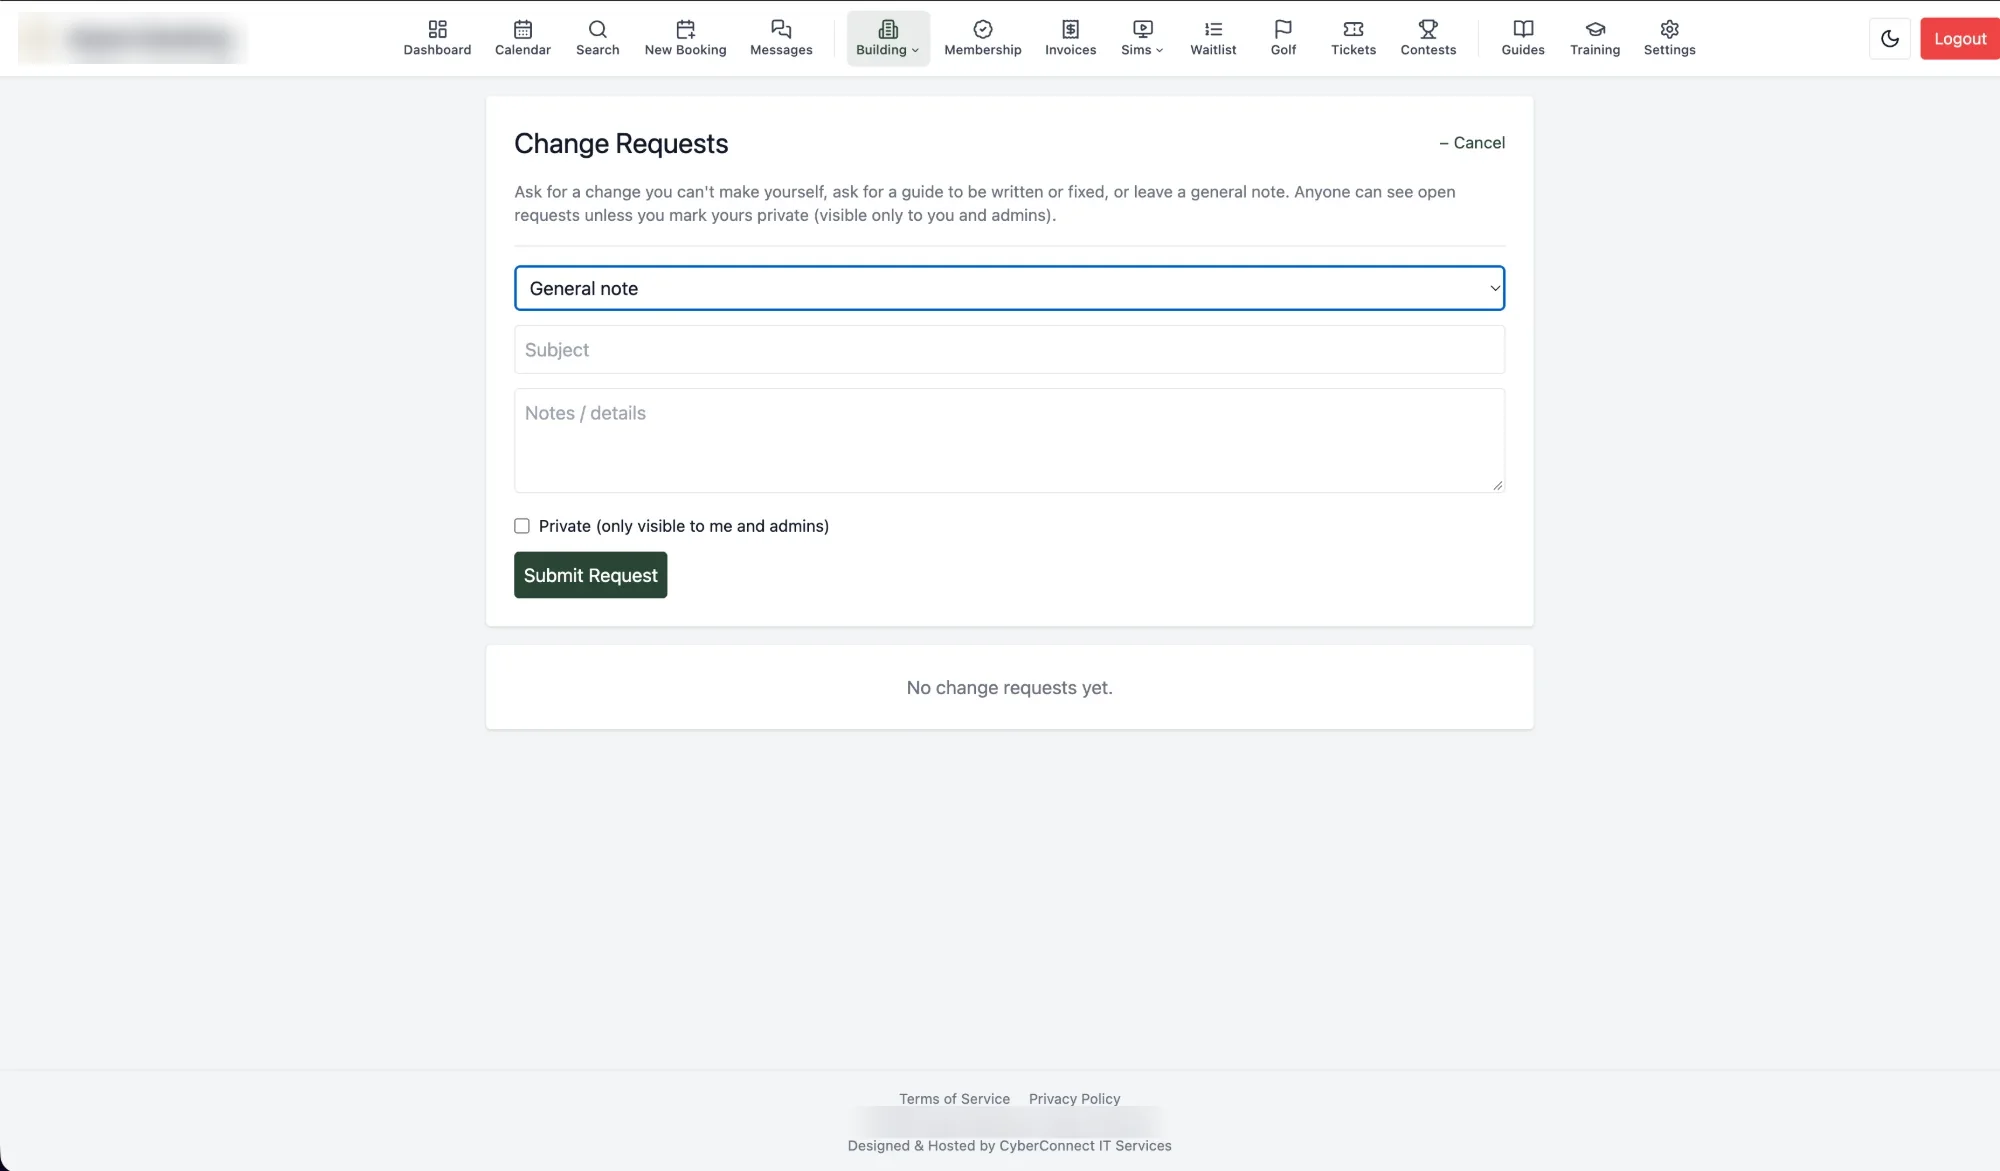Click the "Designed & Hosted by CyberConnect IT Services" text

(1009, 1146)
